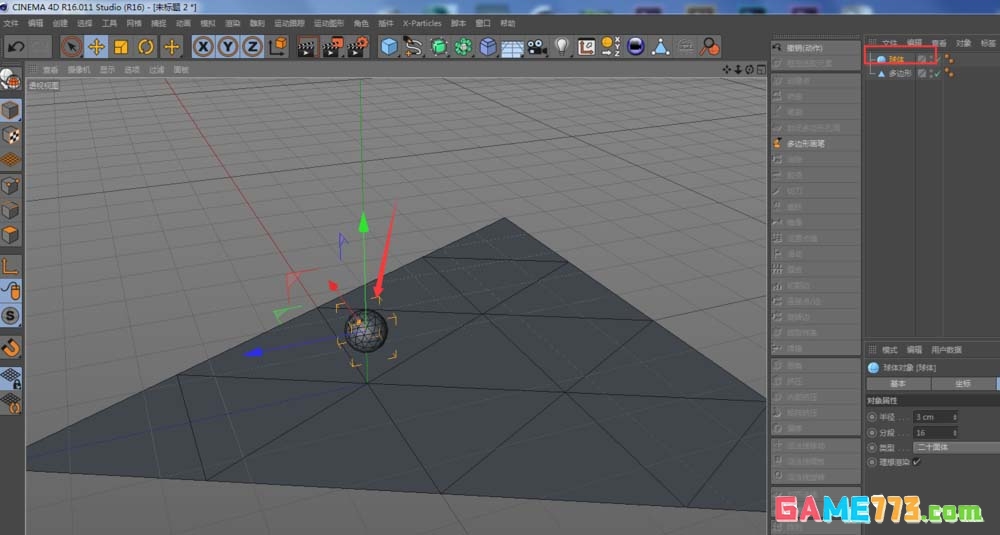
Task: Click the Render to Picture Viewer icon
Action: (x=333, y=47)
